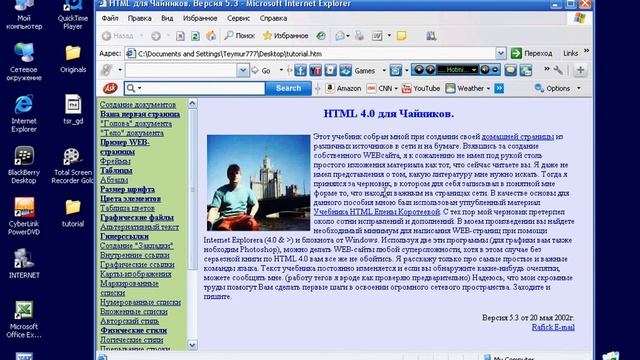Click the address bar path field
The width and height of the screenshot is (640, 360).
311,53
